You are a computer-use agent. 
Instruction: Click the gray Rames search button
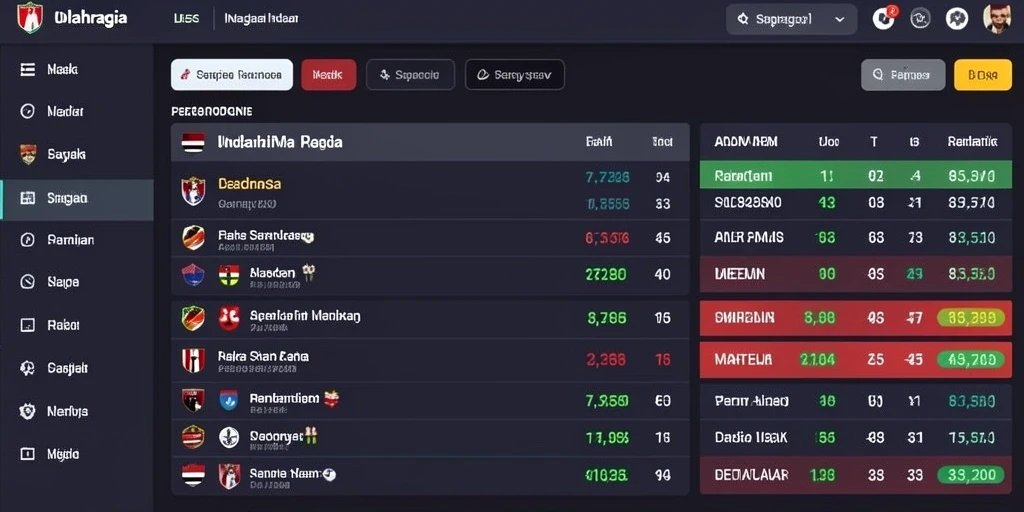coord(903,74)
